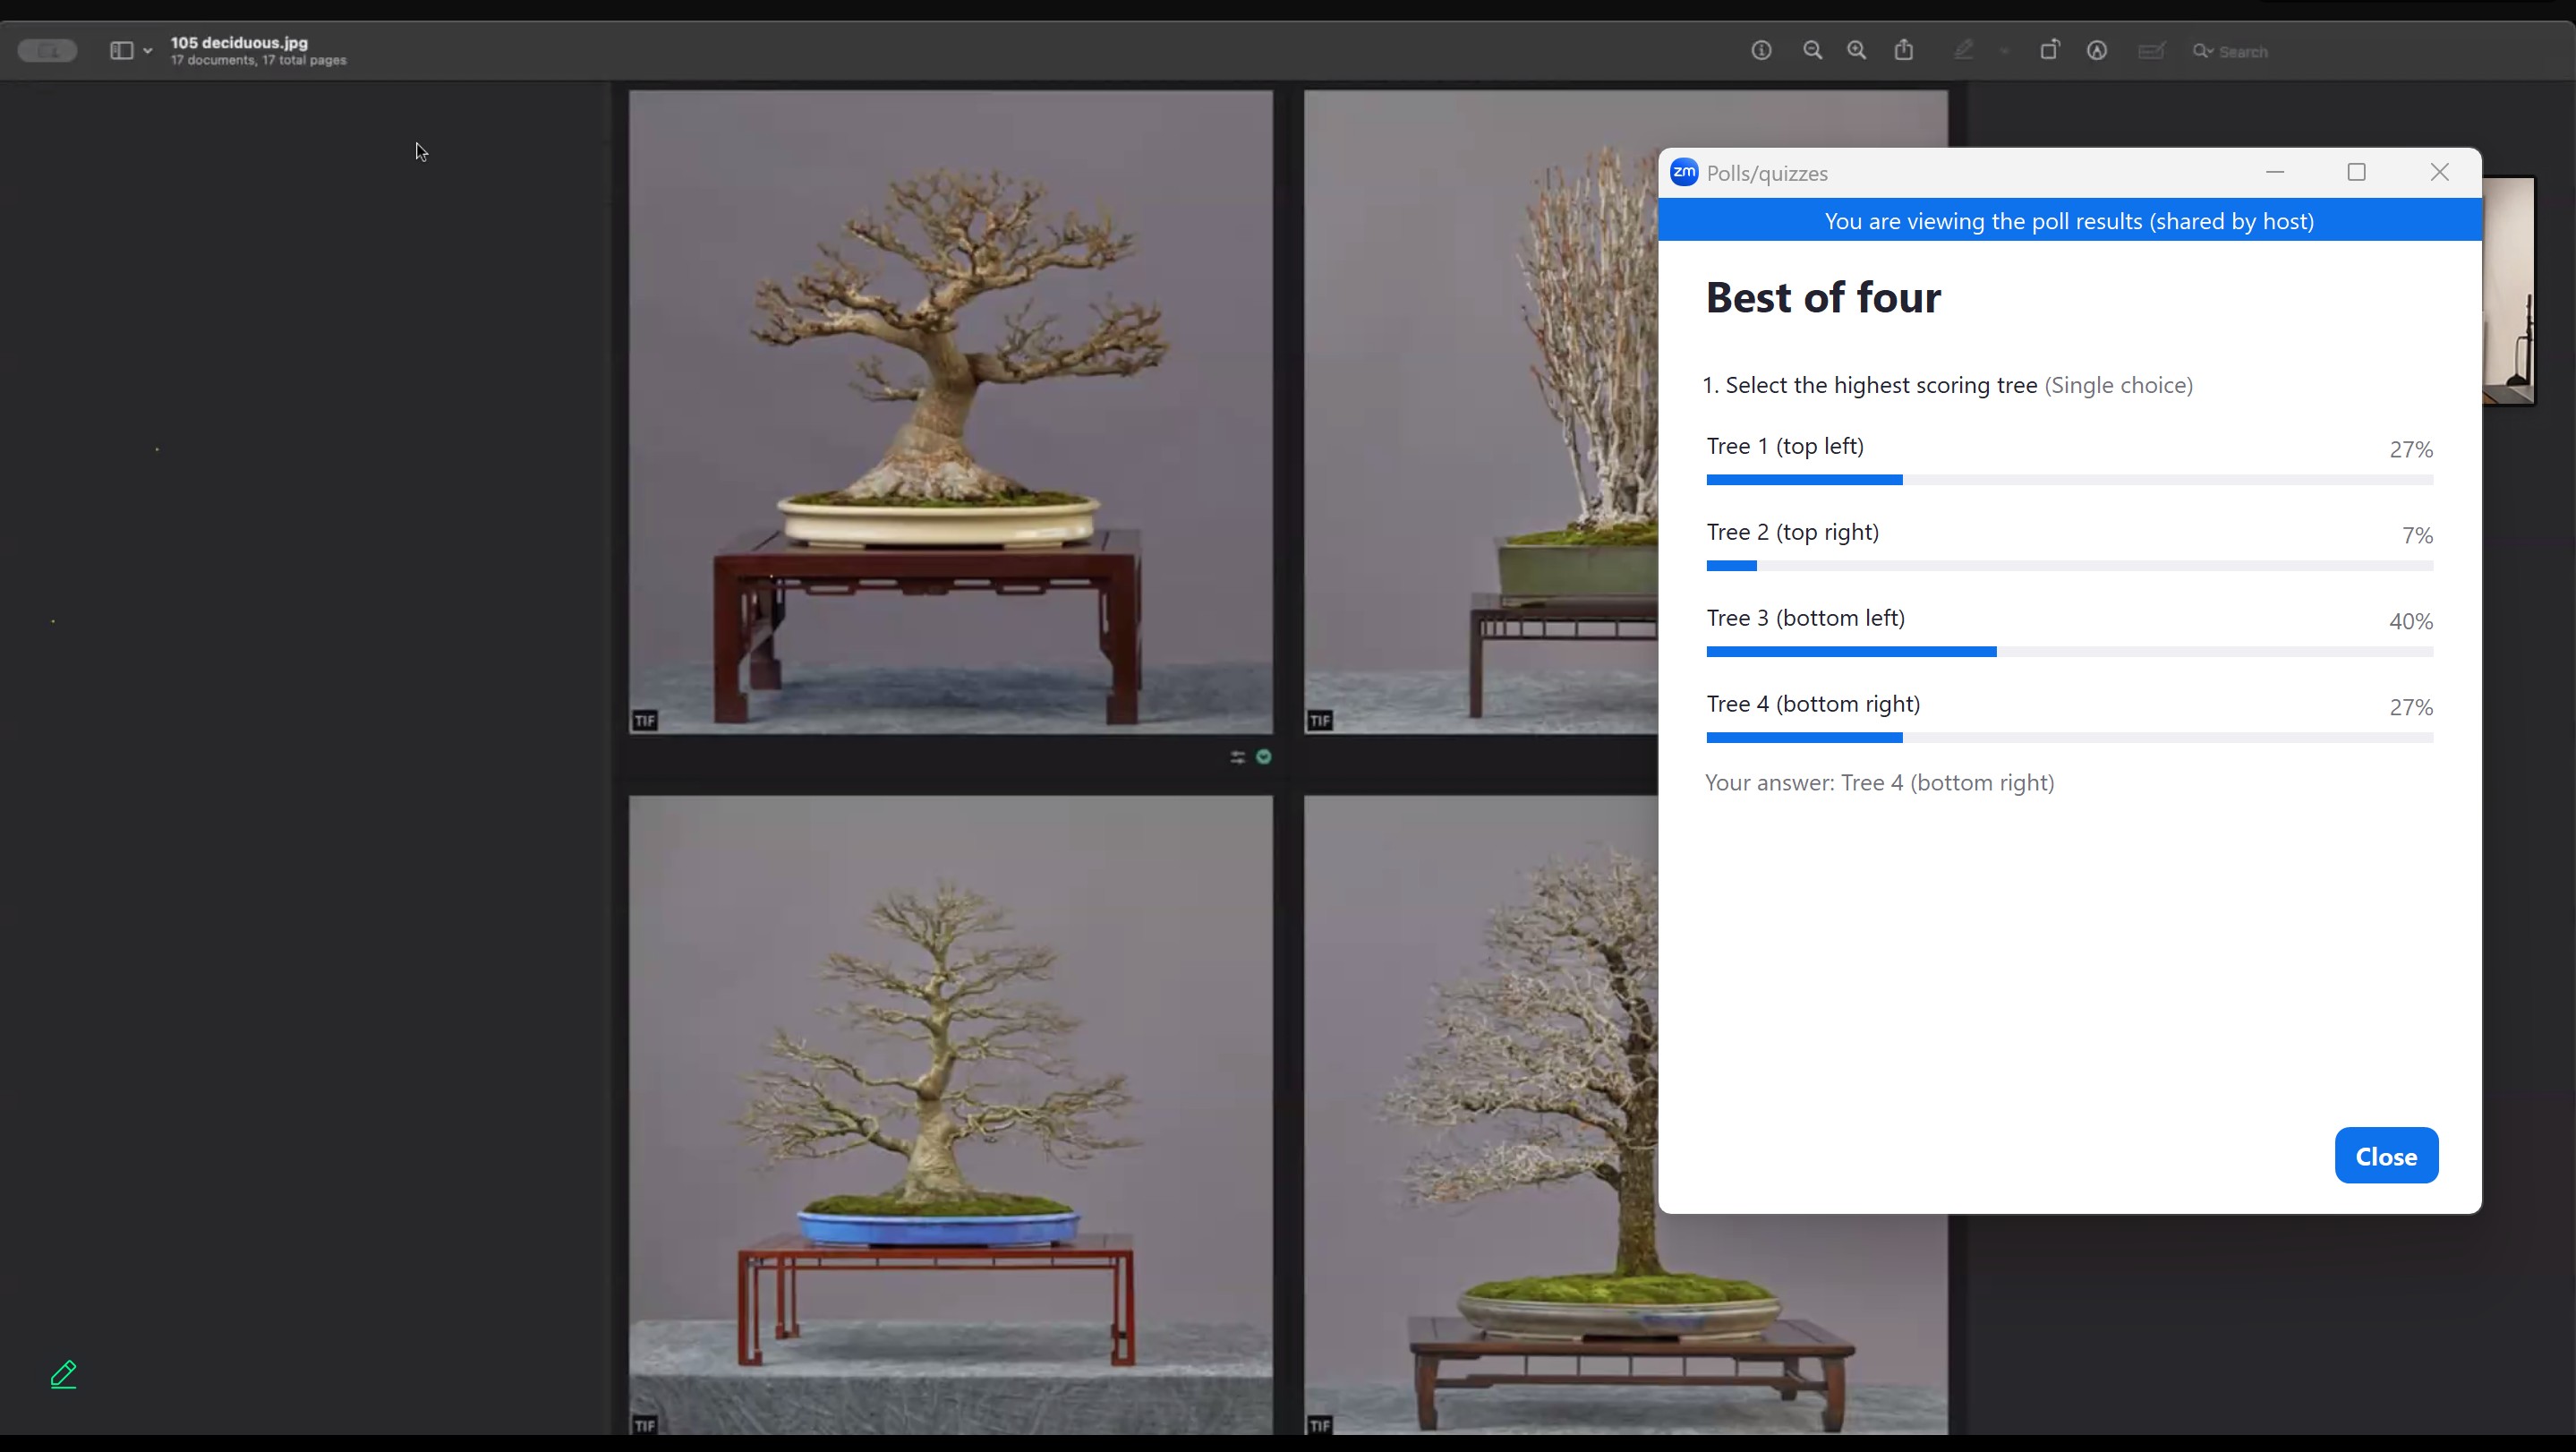Click the zoom out magnifier
This screenshot has width=2576, height=1452.
click(1812, 51)
